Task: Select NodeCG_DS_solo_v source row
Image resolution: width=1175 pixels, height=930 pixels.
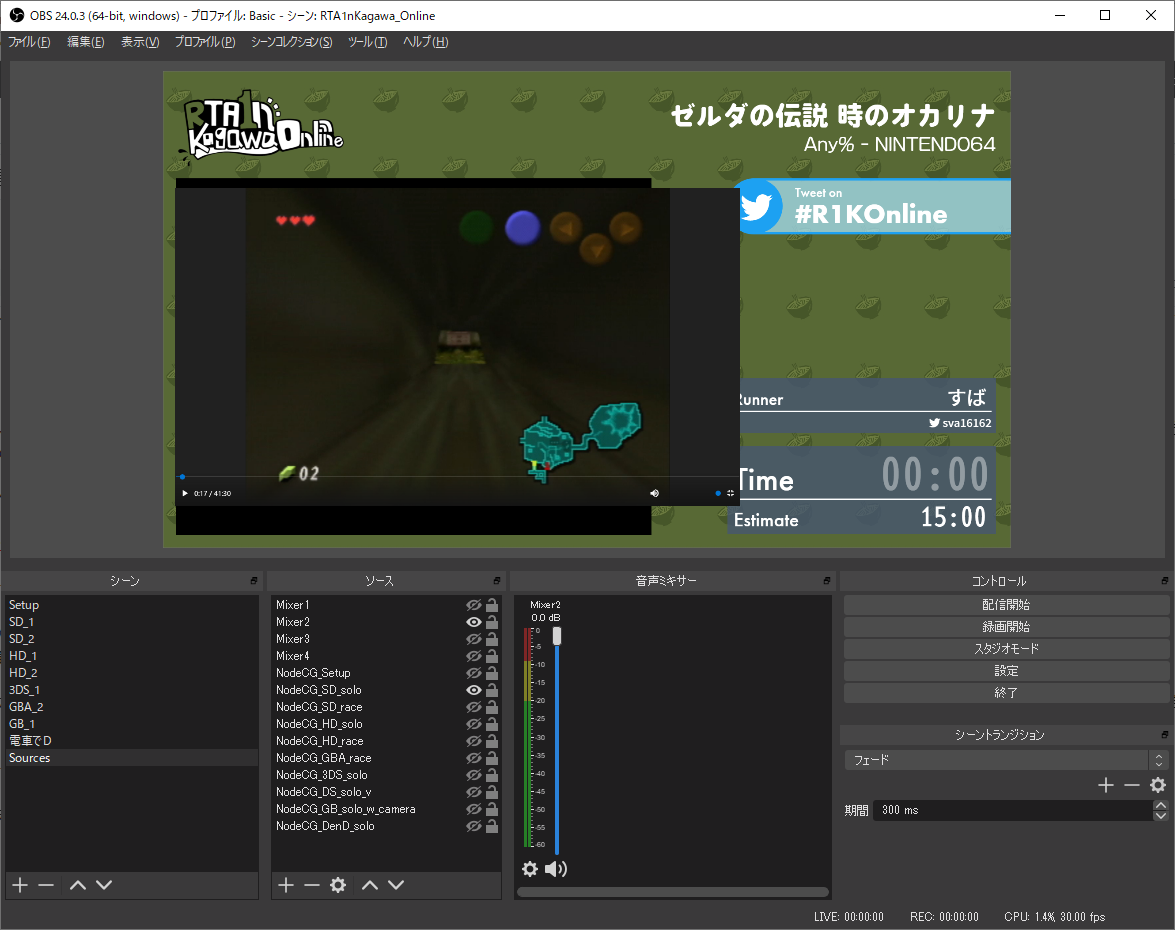Action: pyautogui.click(x=386, y=792)
